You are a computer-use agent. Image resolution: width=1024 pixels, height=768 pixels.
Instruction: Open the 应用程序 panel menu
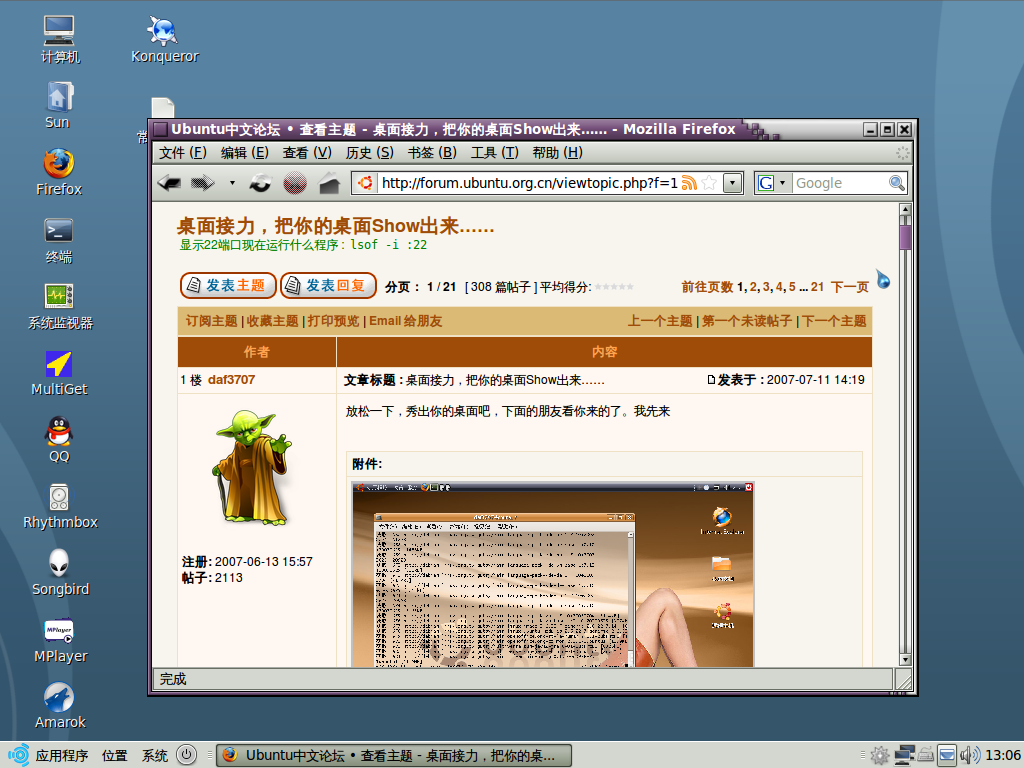[61, 756]
